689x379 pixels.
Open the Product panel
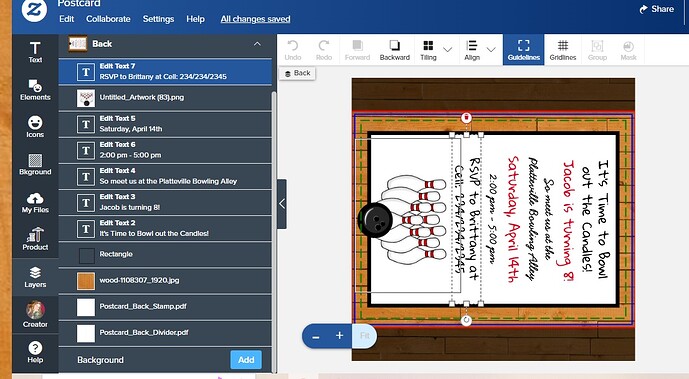coord(35,239)
